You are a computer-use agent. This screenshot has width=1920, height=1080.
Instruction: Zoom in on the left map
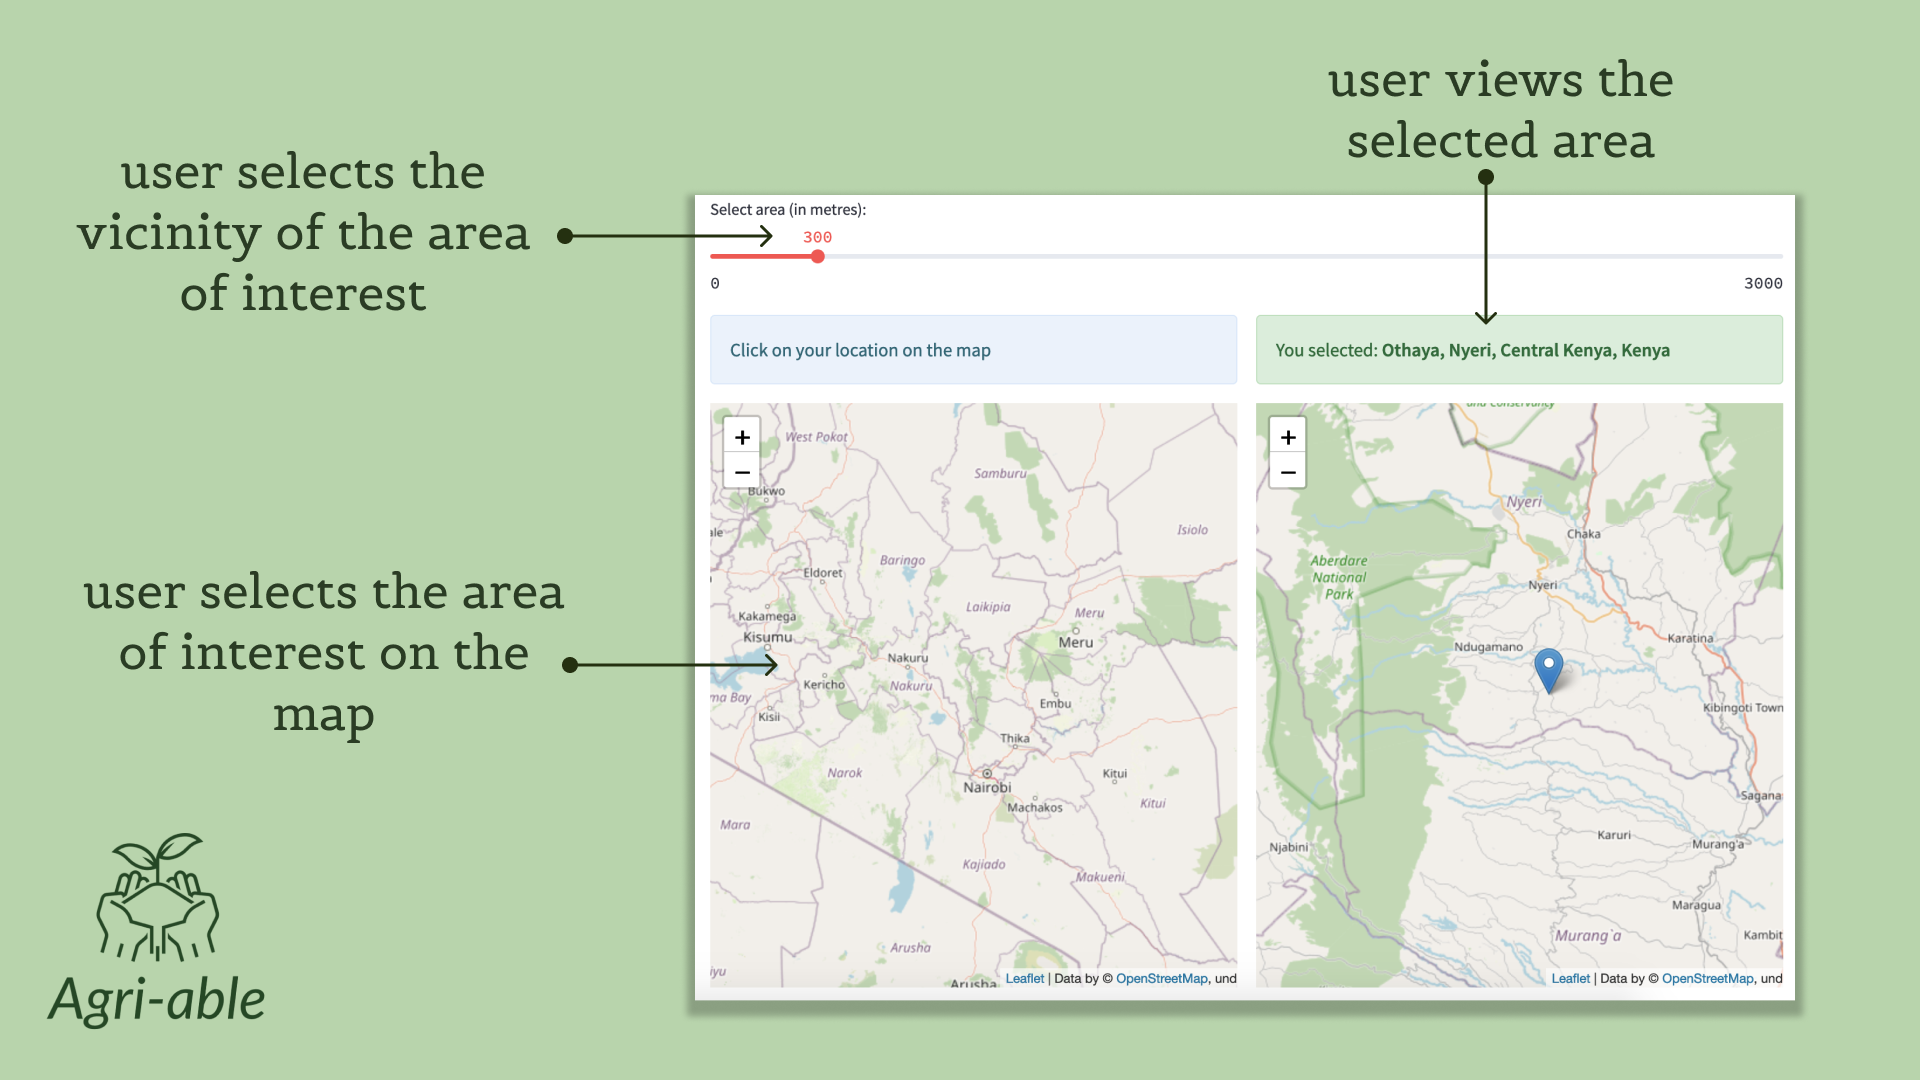(742, 437)
